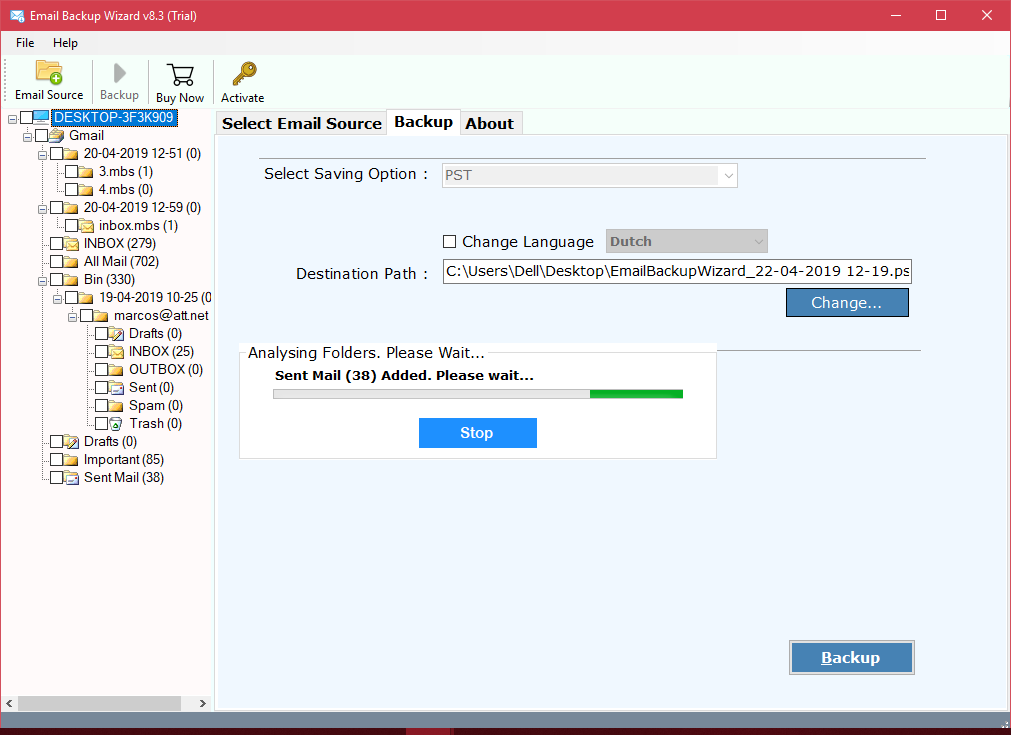Collapse the 20-04-2019 12-51 node

[43, 155]
